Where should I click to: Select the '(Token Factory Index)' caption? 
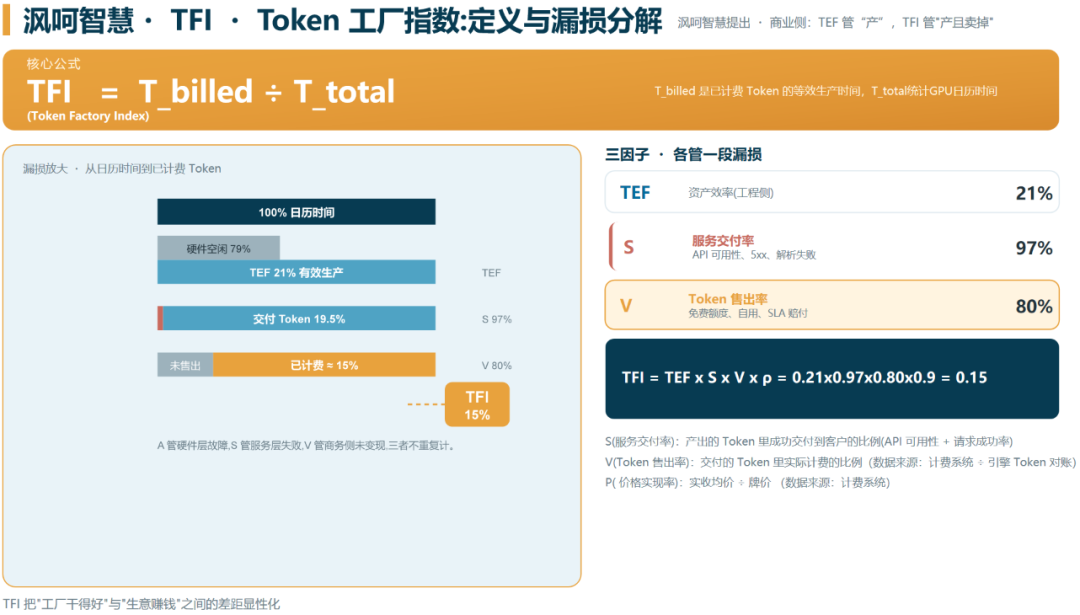[88, 116]
